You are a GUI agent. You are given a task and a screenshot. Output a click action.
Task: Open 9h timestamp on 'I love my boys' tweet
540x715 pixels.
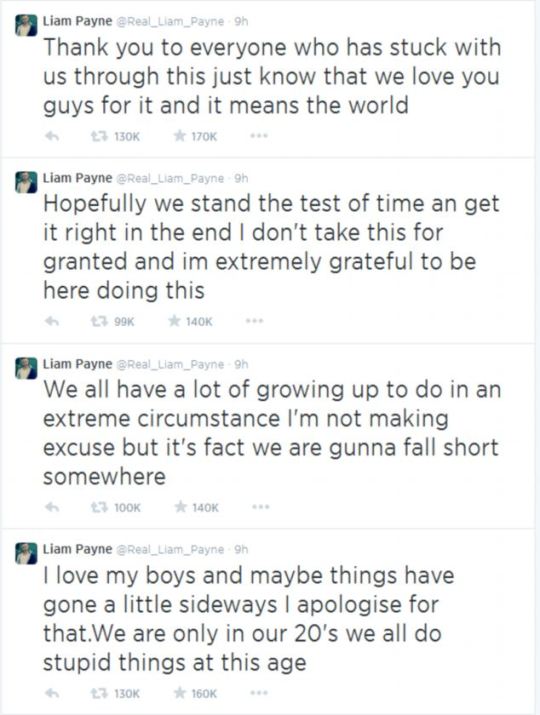pos(241,549)
